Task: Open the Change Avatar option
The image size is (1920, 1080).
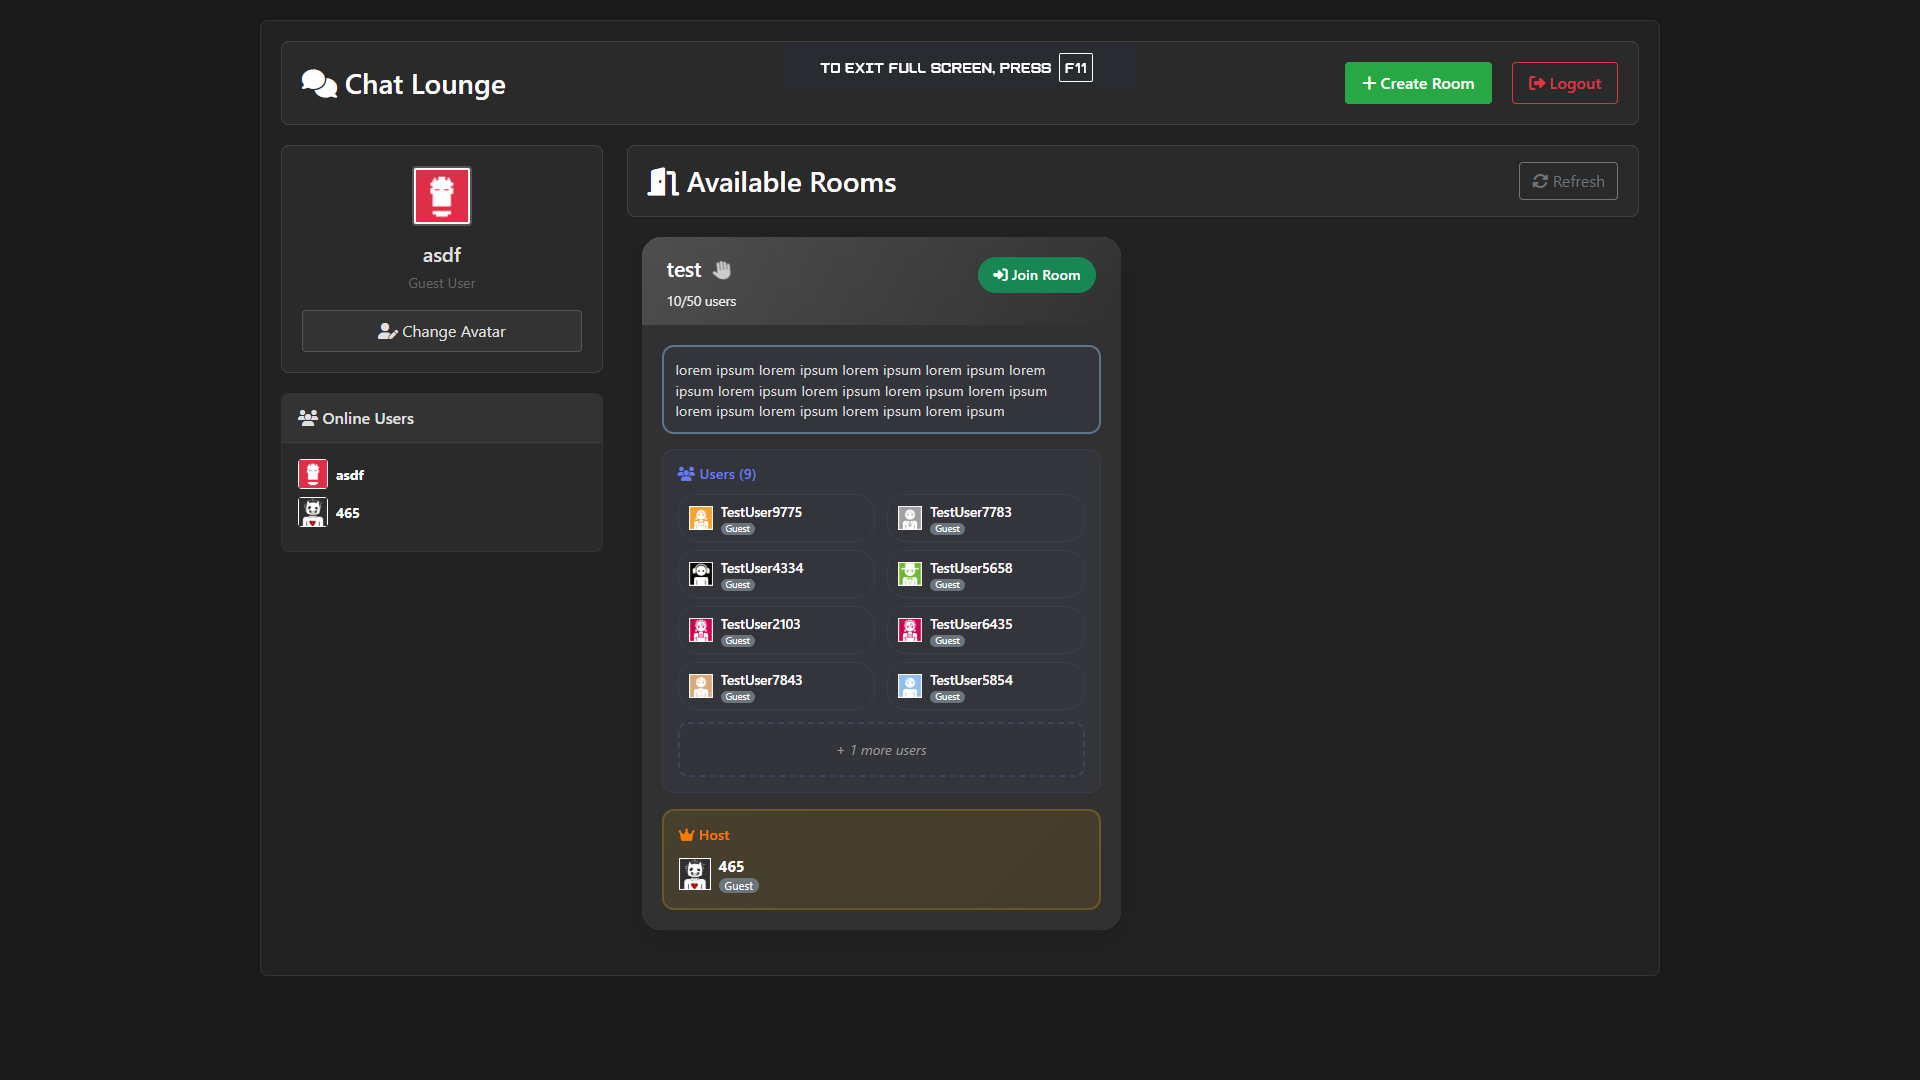Action: tap(442, 331)
